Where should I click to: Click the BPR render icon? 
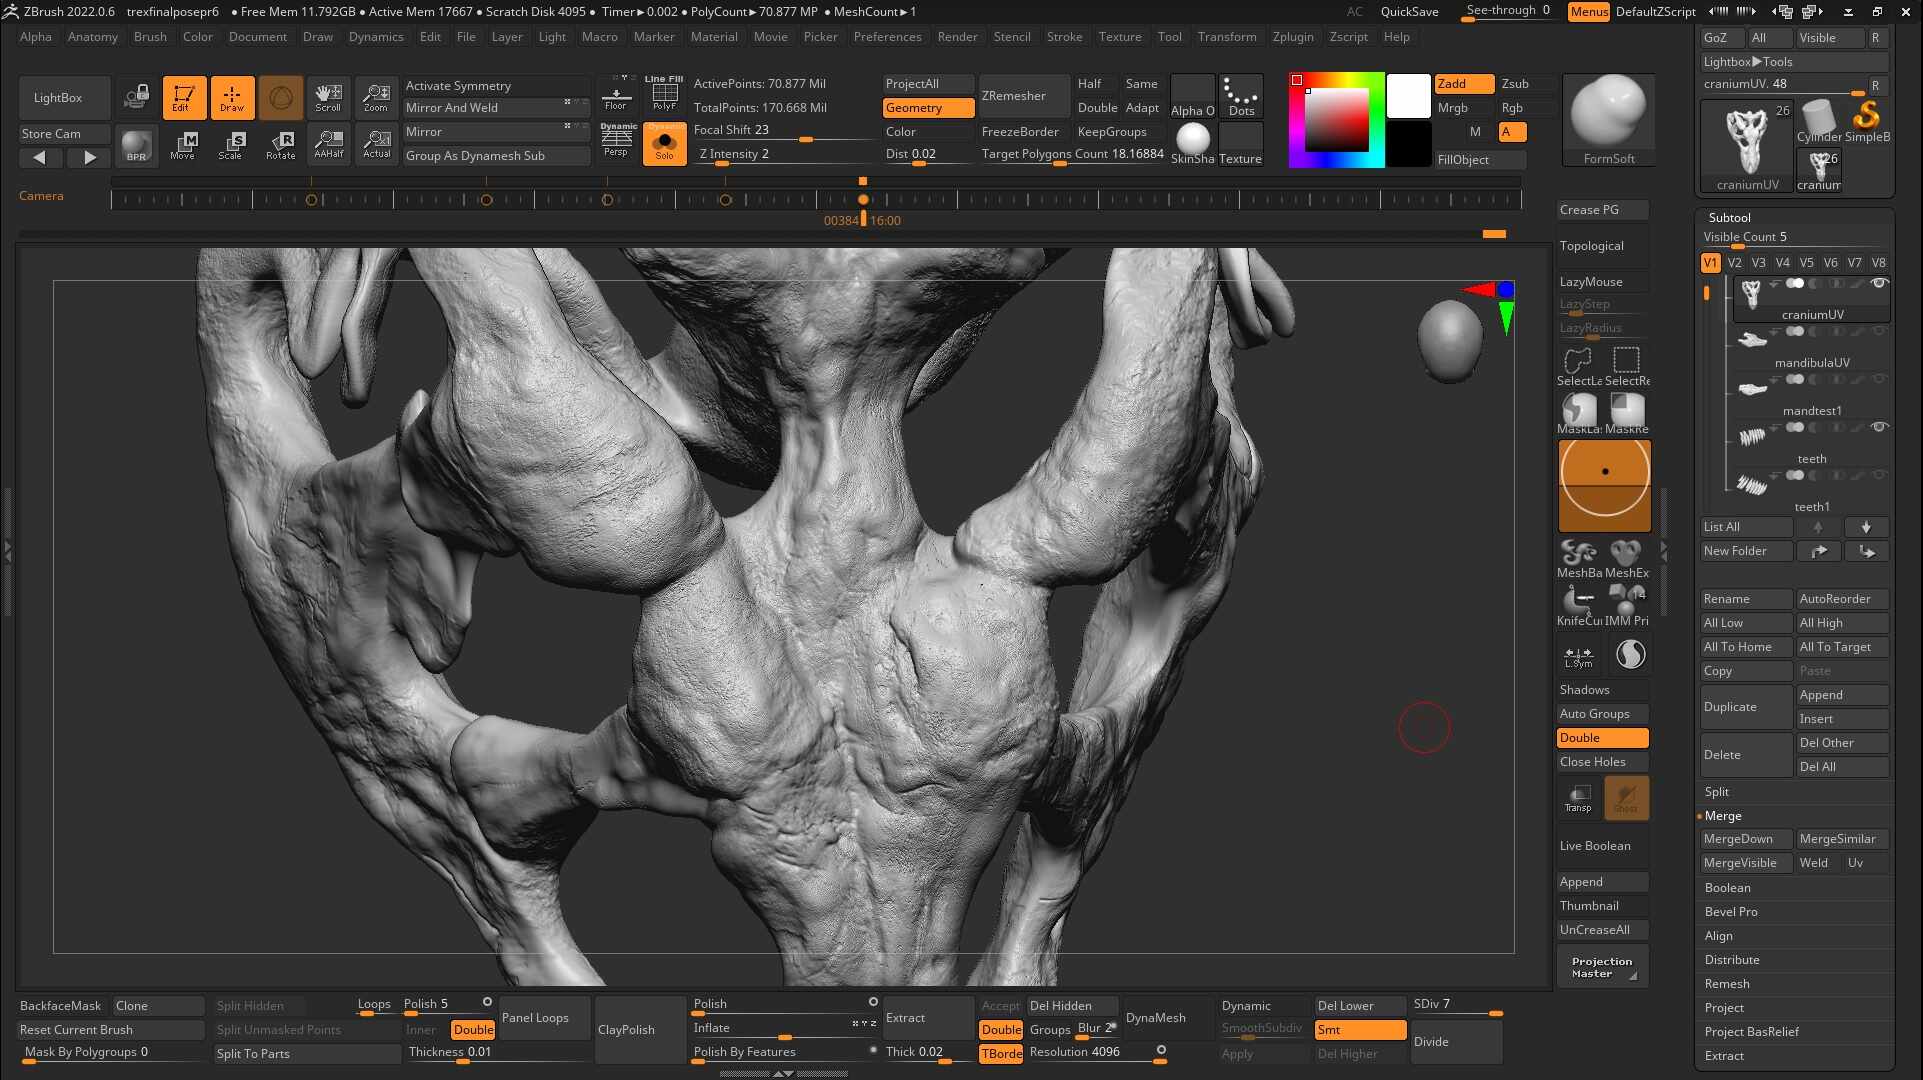(136, 145)
